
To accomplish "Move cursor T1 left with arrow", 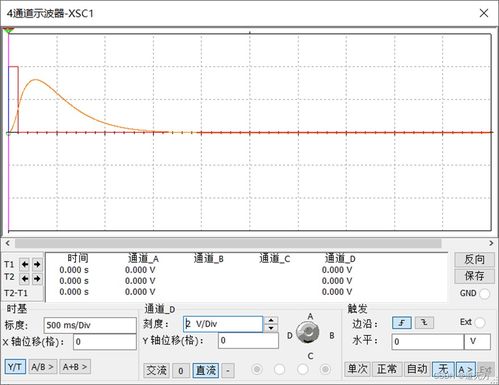I will (x=24, y=264).
